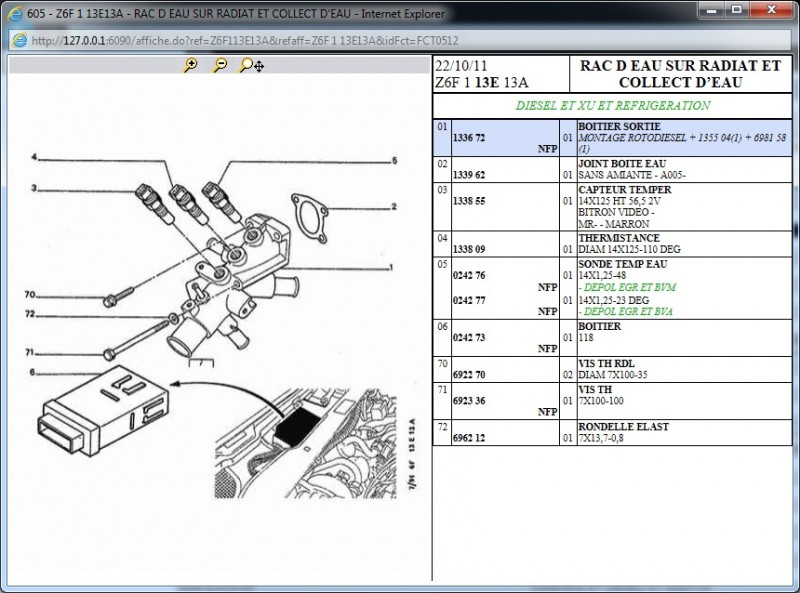Maximize the Internet Explorer window

pyautogui.click(x=736, y=12)
